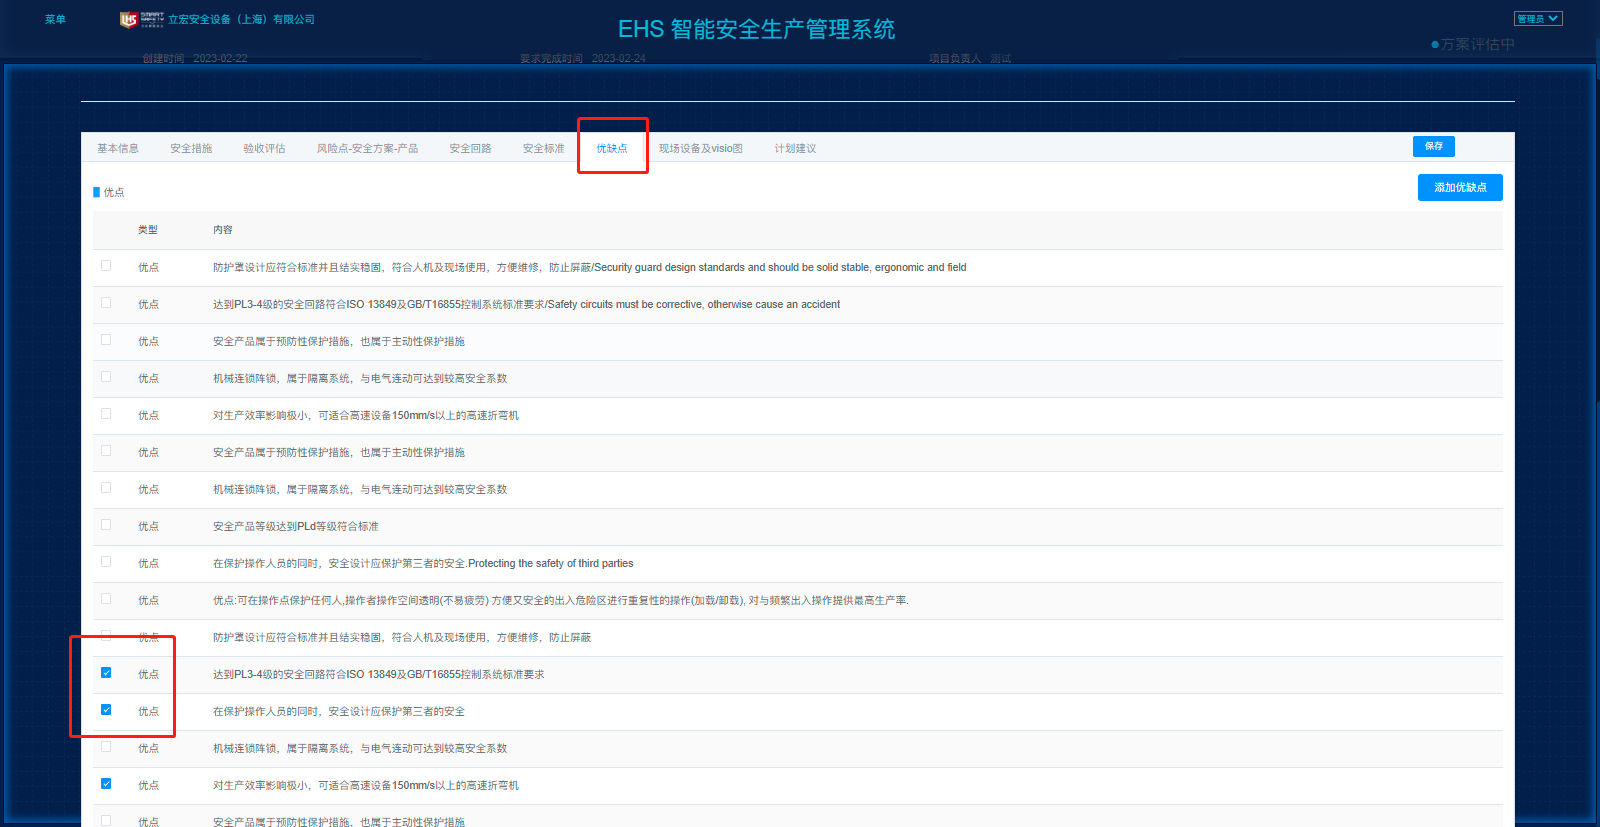
Task: Uncheck the checked 在保护操作人员的同时 row
Action: tap(106, 710)
